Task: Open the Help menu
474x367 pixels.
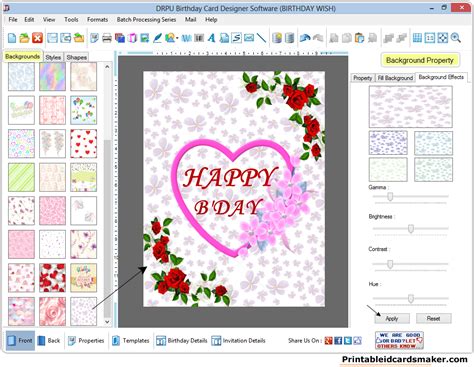Action: pyautogui.click(x=211, y=20)
